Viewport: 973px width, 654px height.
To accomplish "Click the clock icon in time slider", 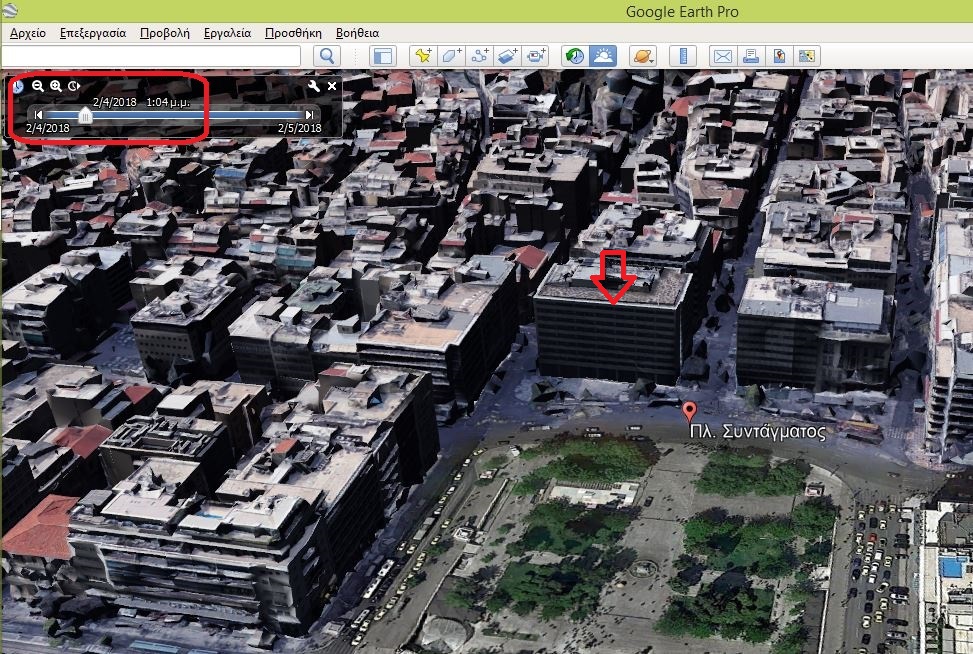I will (17, 86).
